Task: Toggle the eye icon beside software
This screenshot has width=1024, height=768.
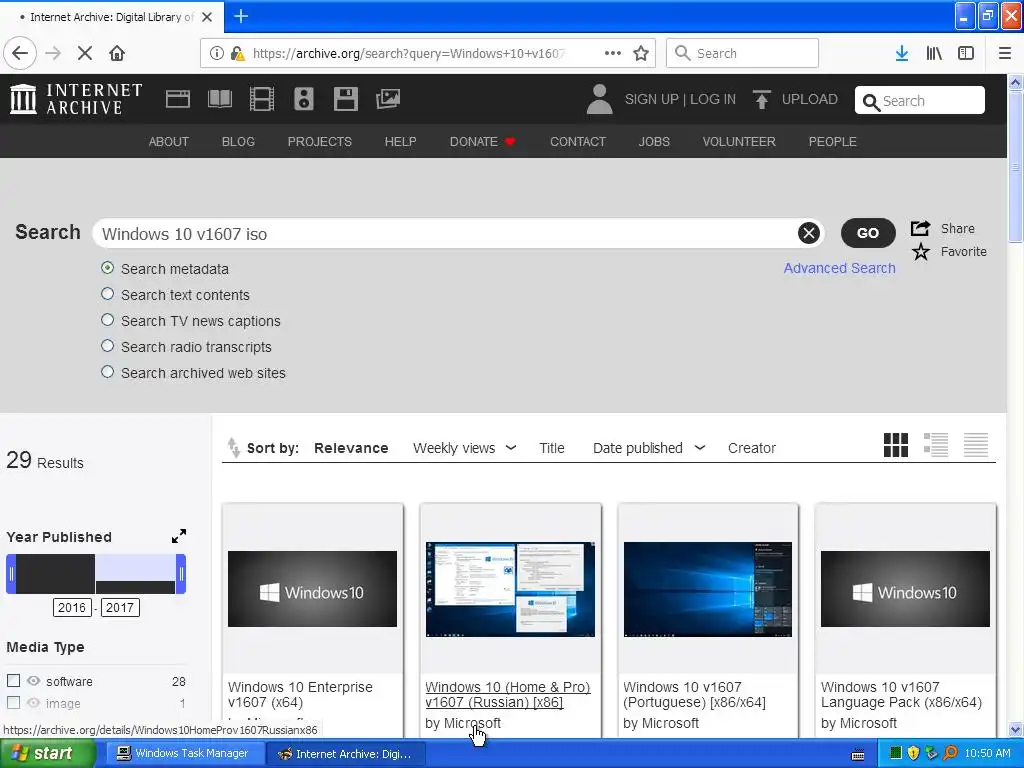Action: coord(33,680)
